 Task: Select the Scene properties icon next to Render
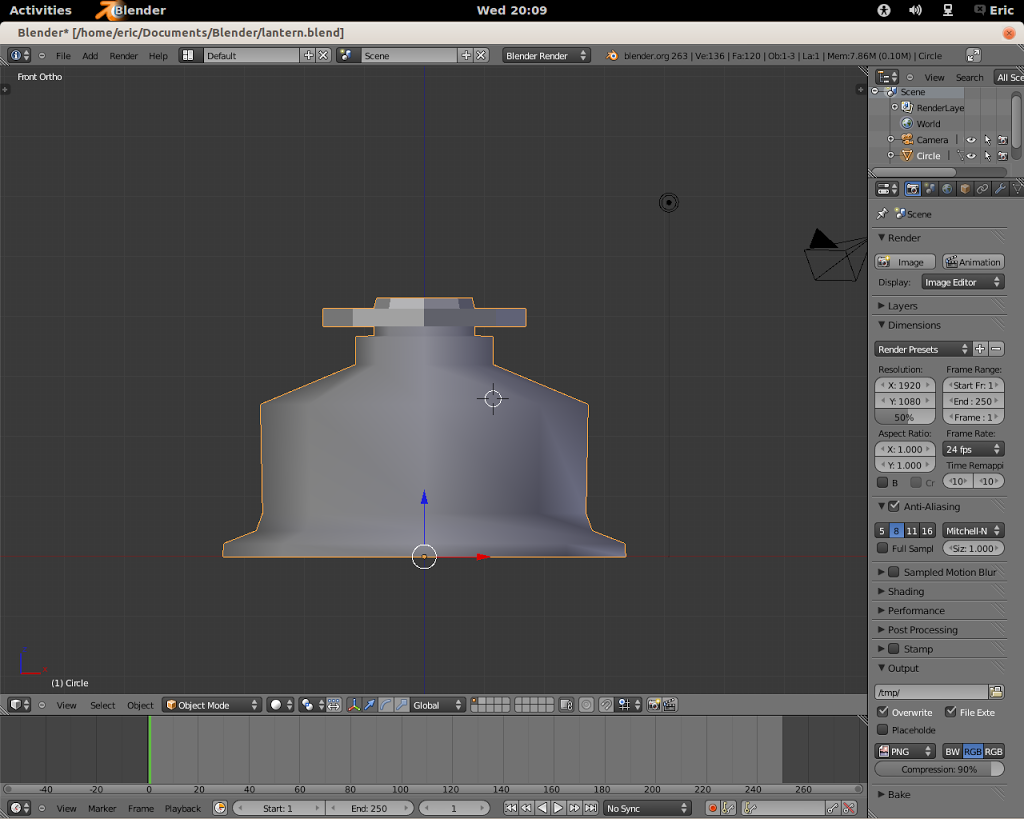tap(930, 188)
